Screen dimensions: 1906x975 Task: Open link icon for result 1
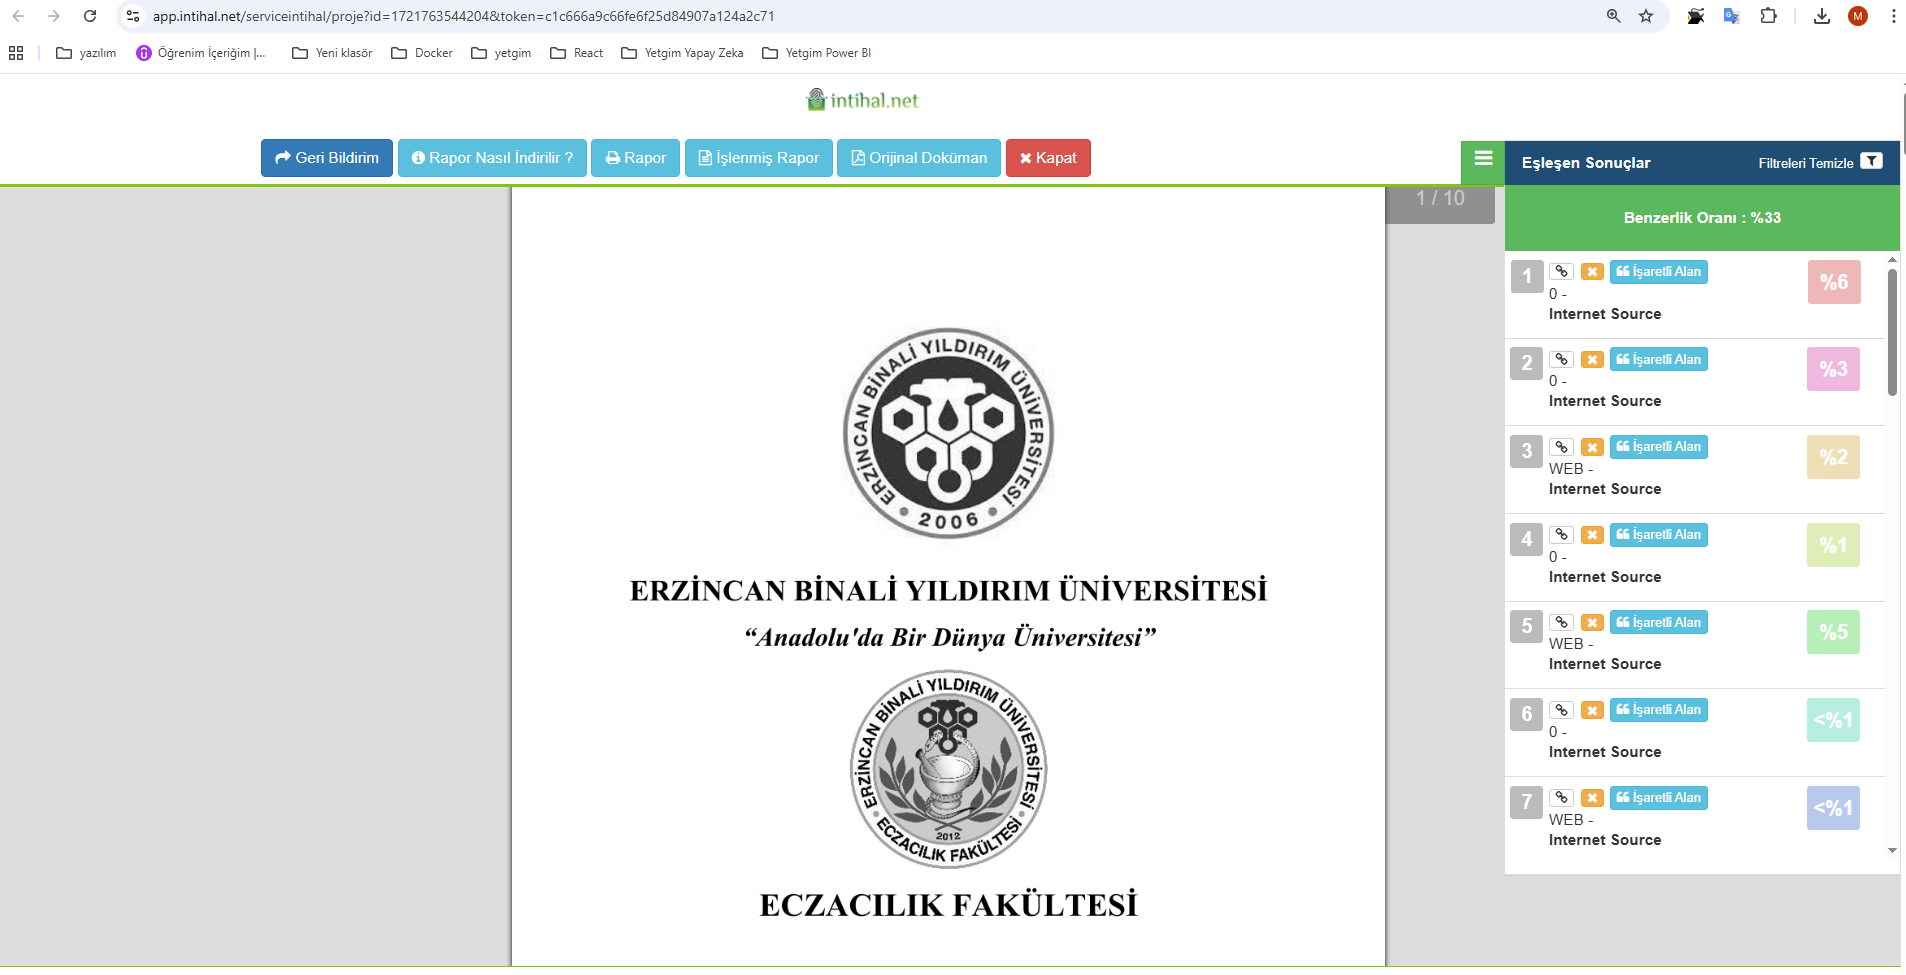point(1561,272)
